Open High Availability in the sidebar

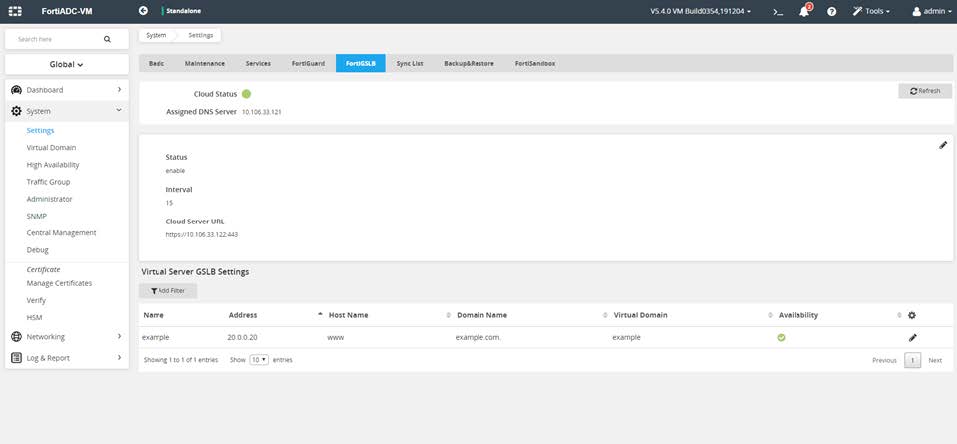(53, 165)
